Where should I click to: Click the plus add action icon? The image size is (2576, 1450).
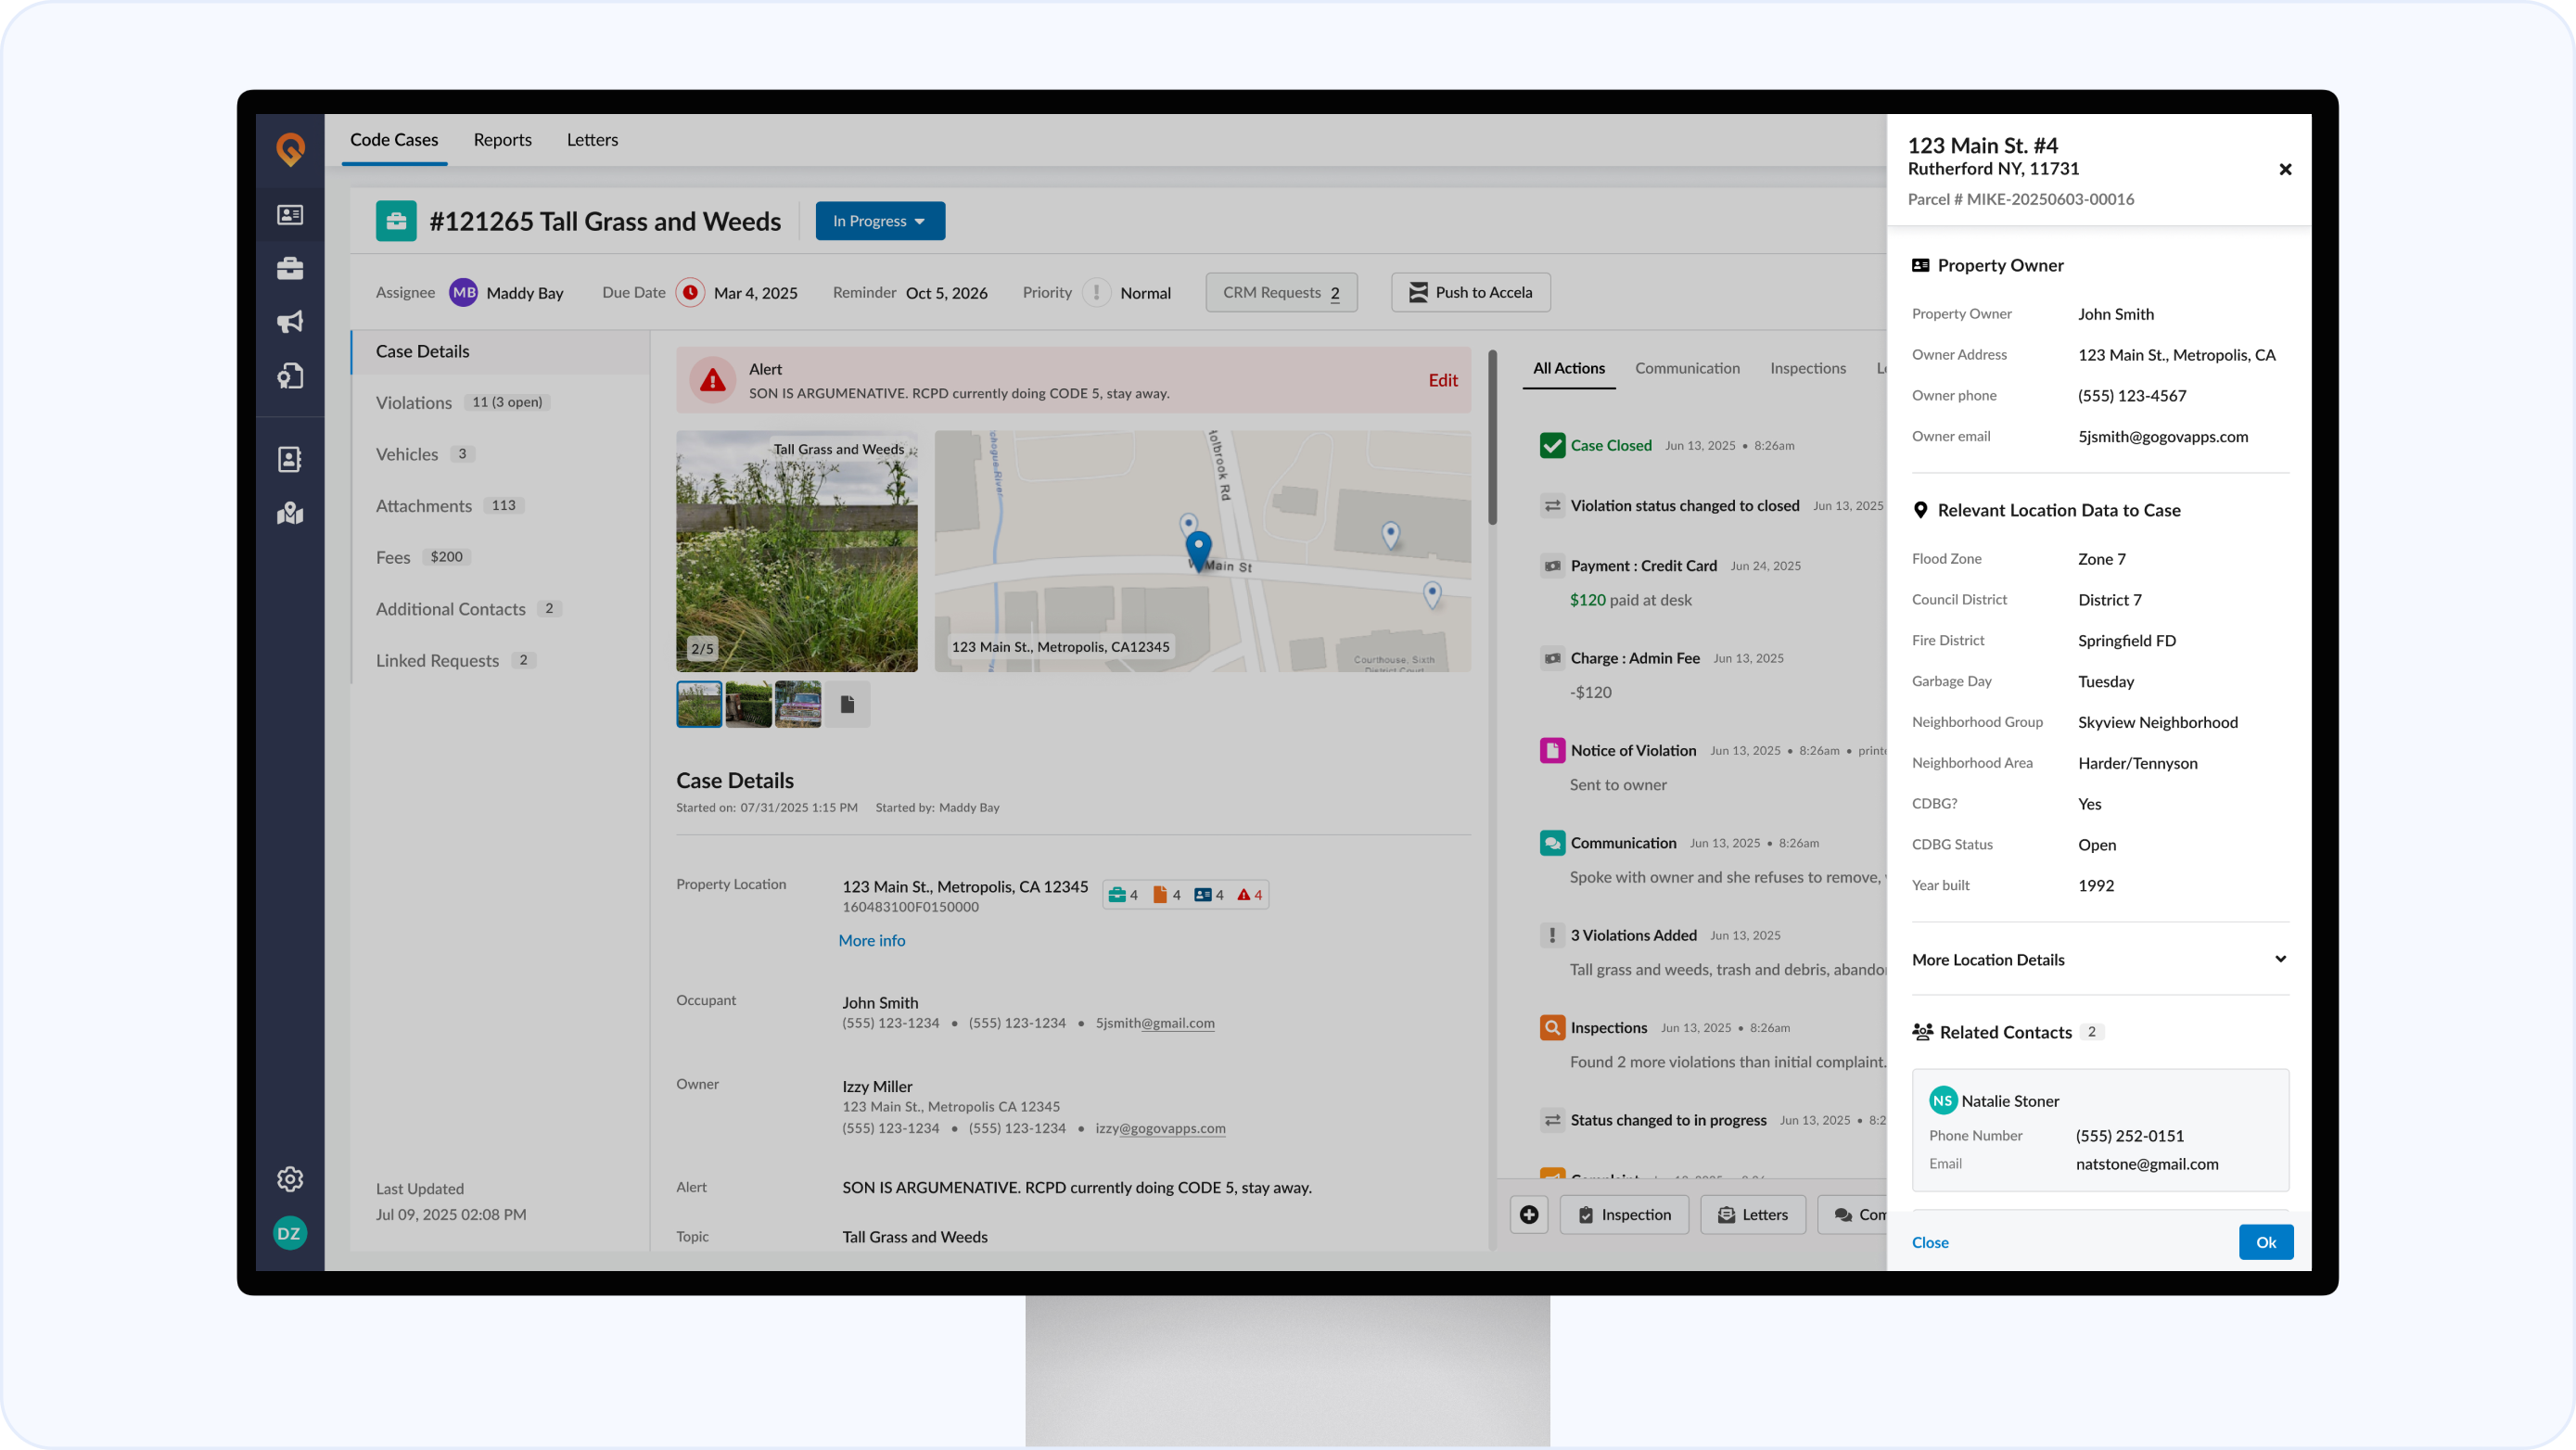pyautogui.click(x=1528, y=1214)
